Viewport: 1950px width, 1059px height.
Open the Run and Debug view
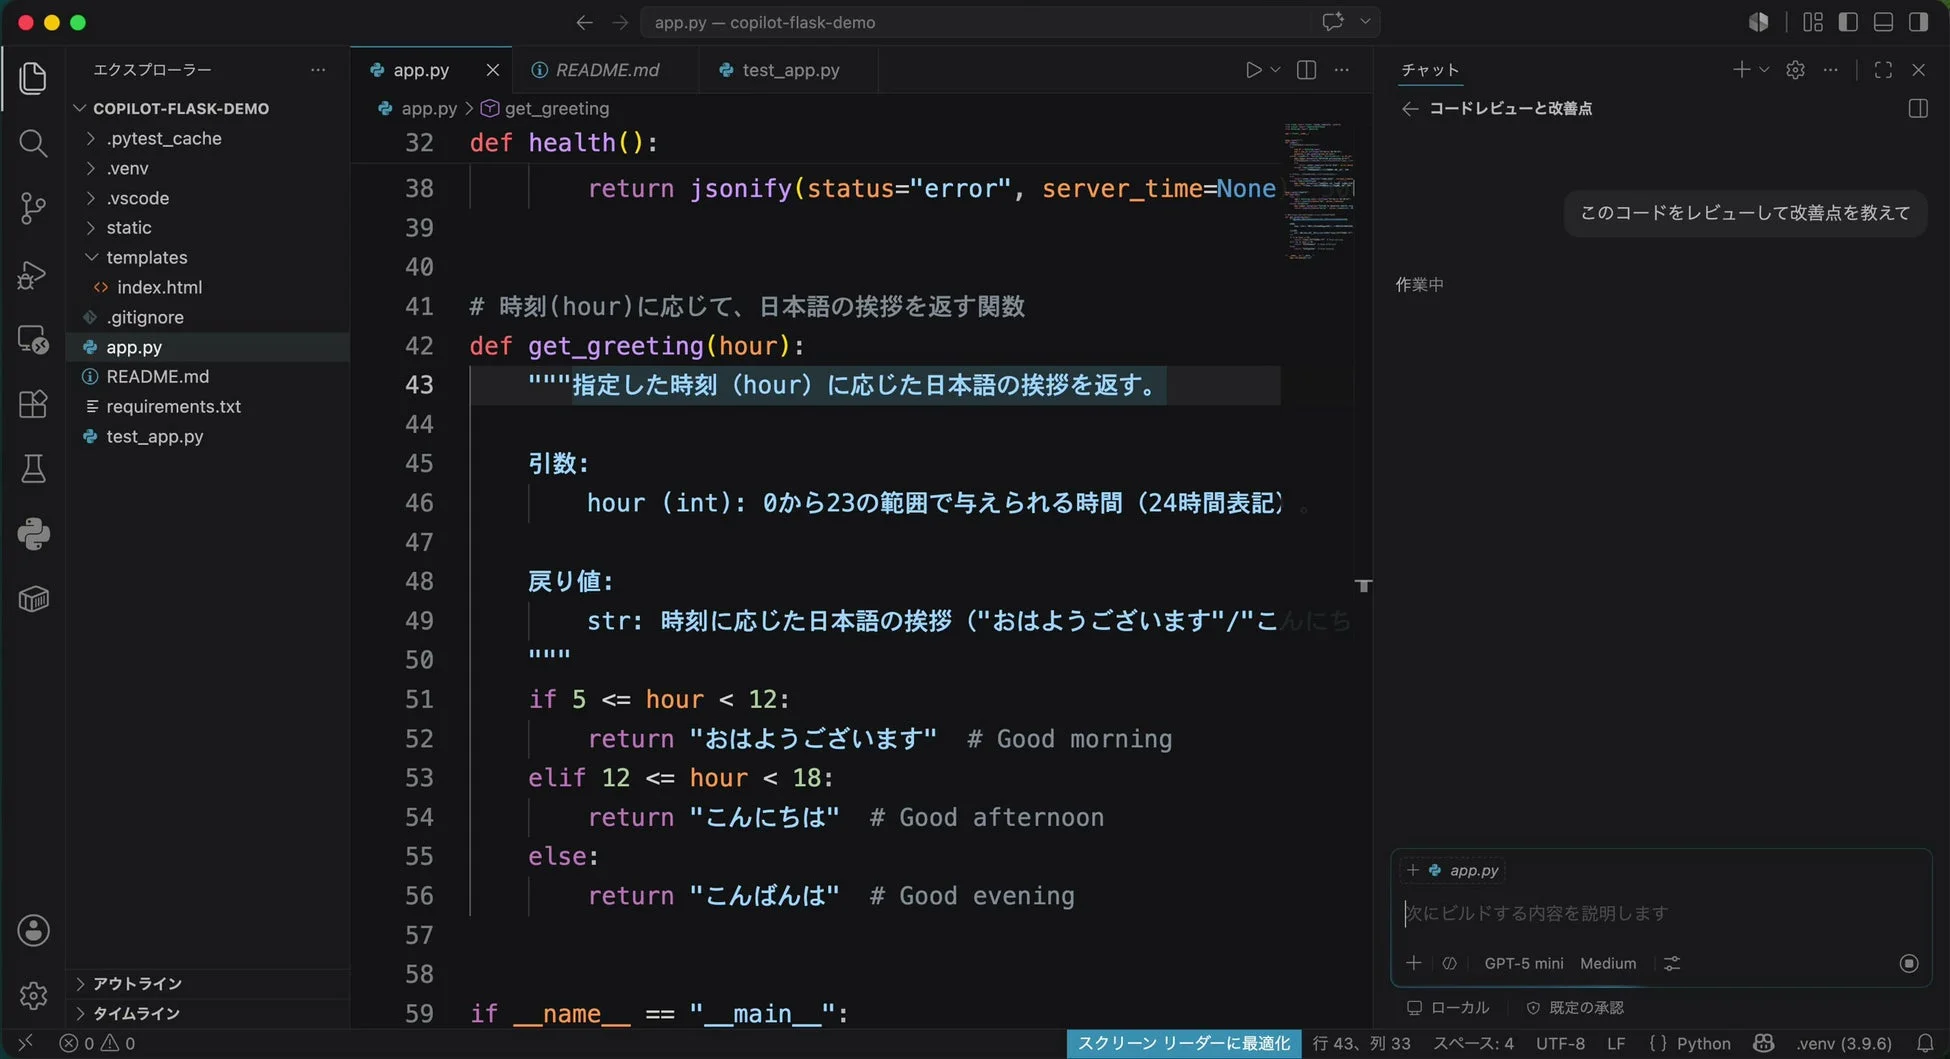(x=33, y=274)
